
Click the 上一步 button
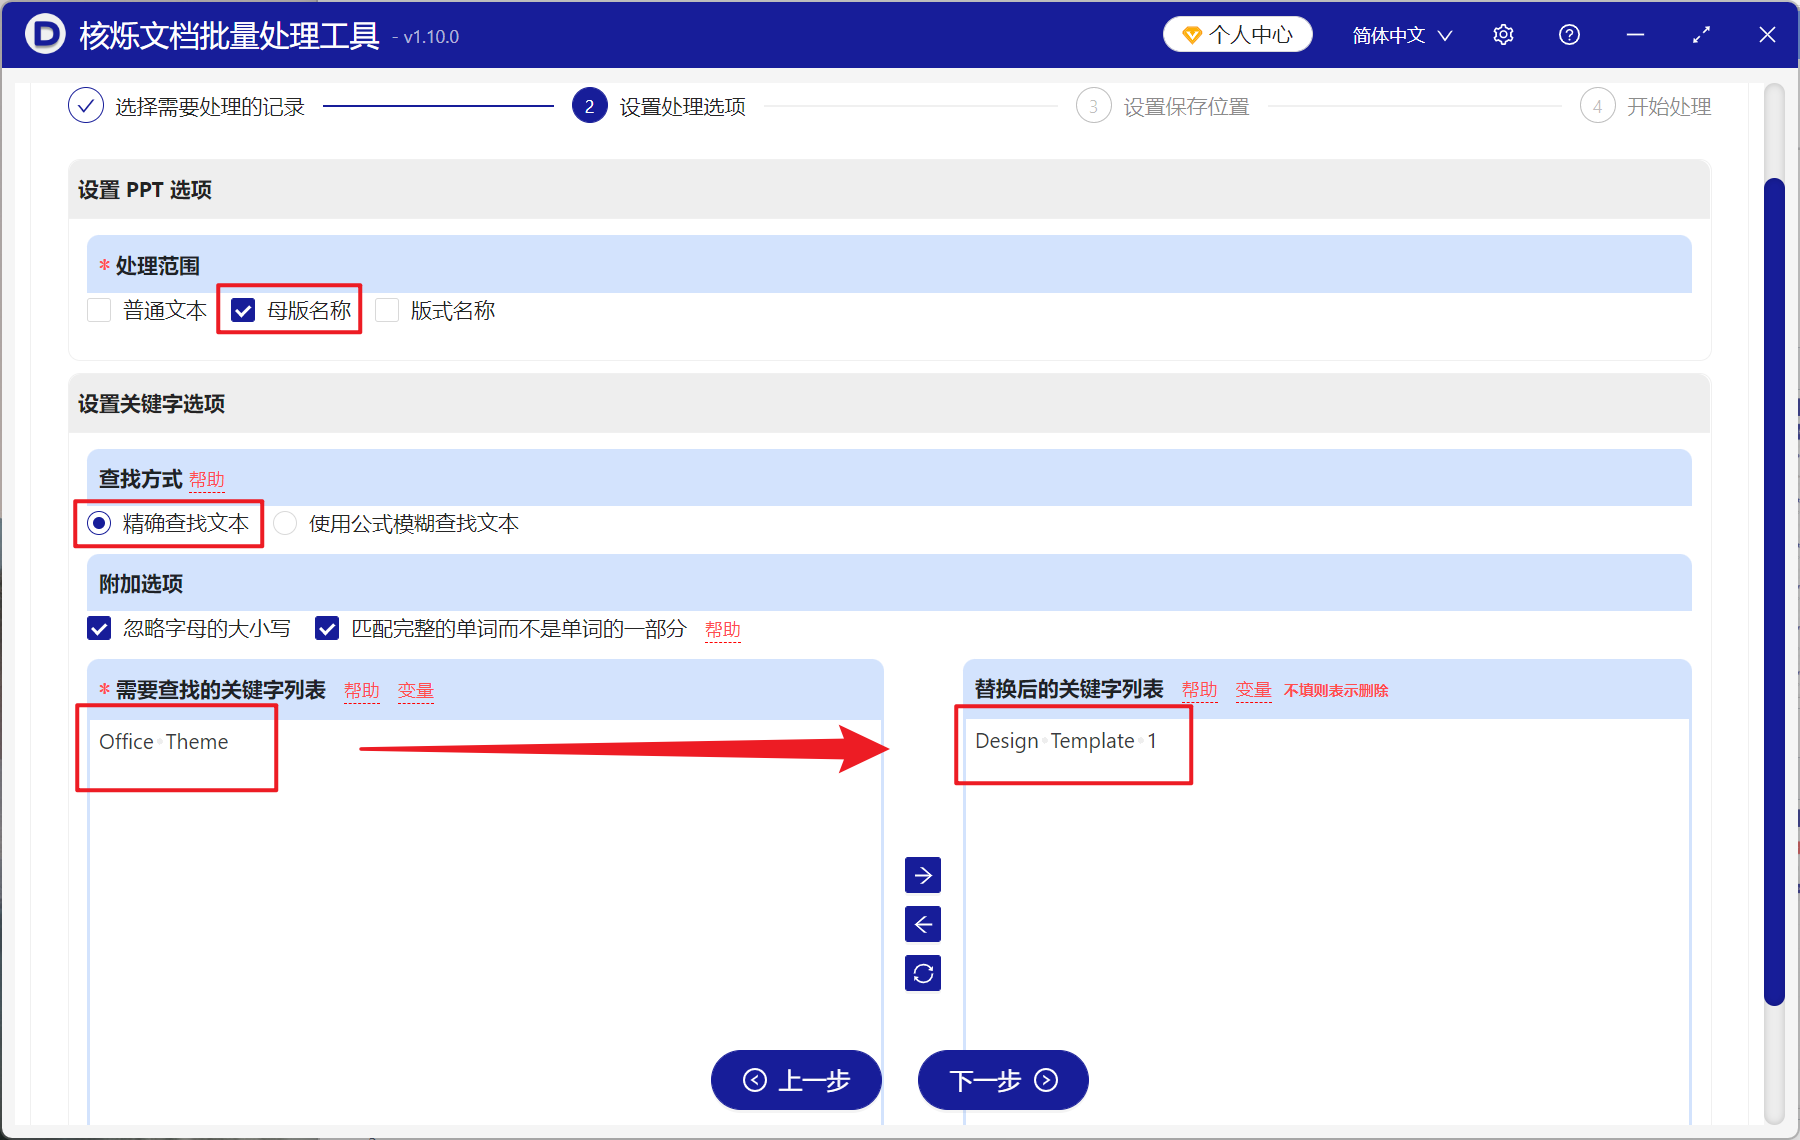pos(796,1081)
